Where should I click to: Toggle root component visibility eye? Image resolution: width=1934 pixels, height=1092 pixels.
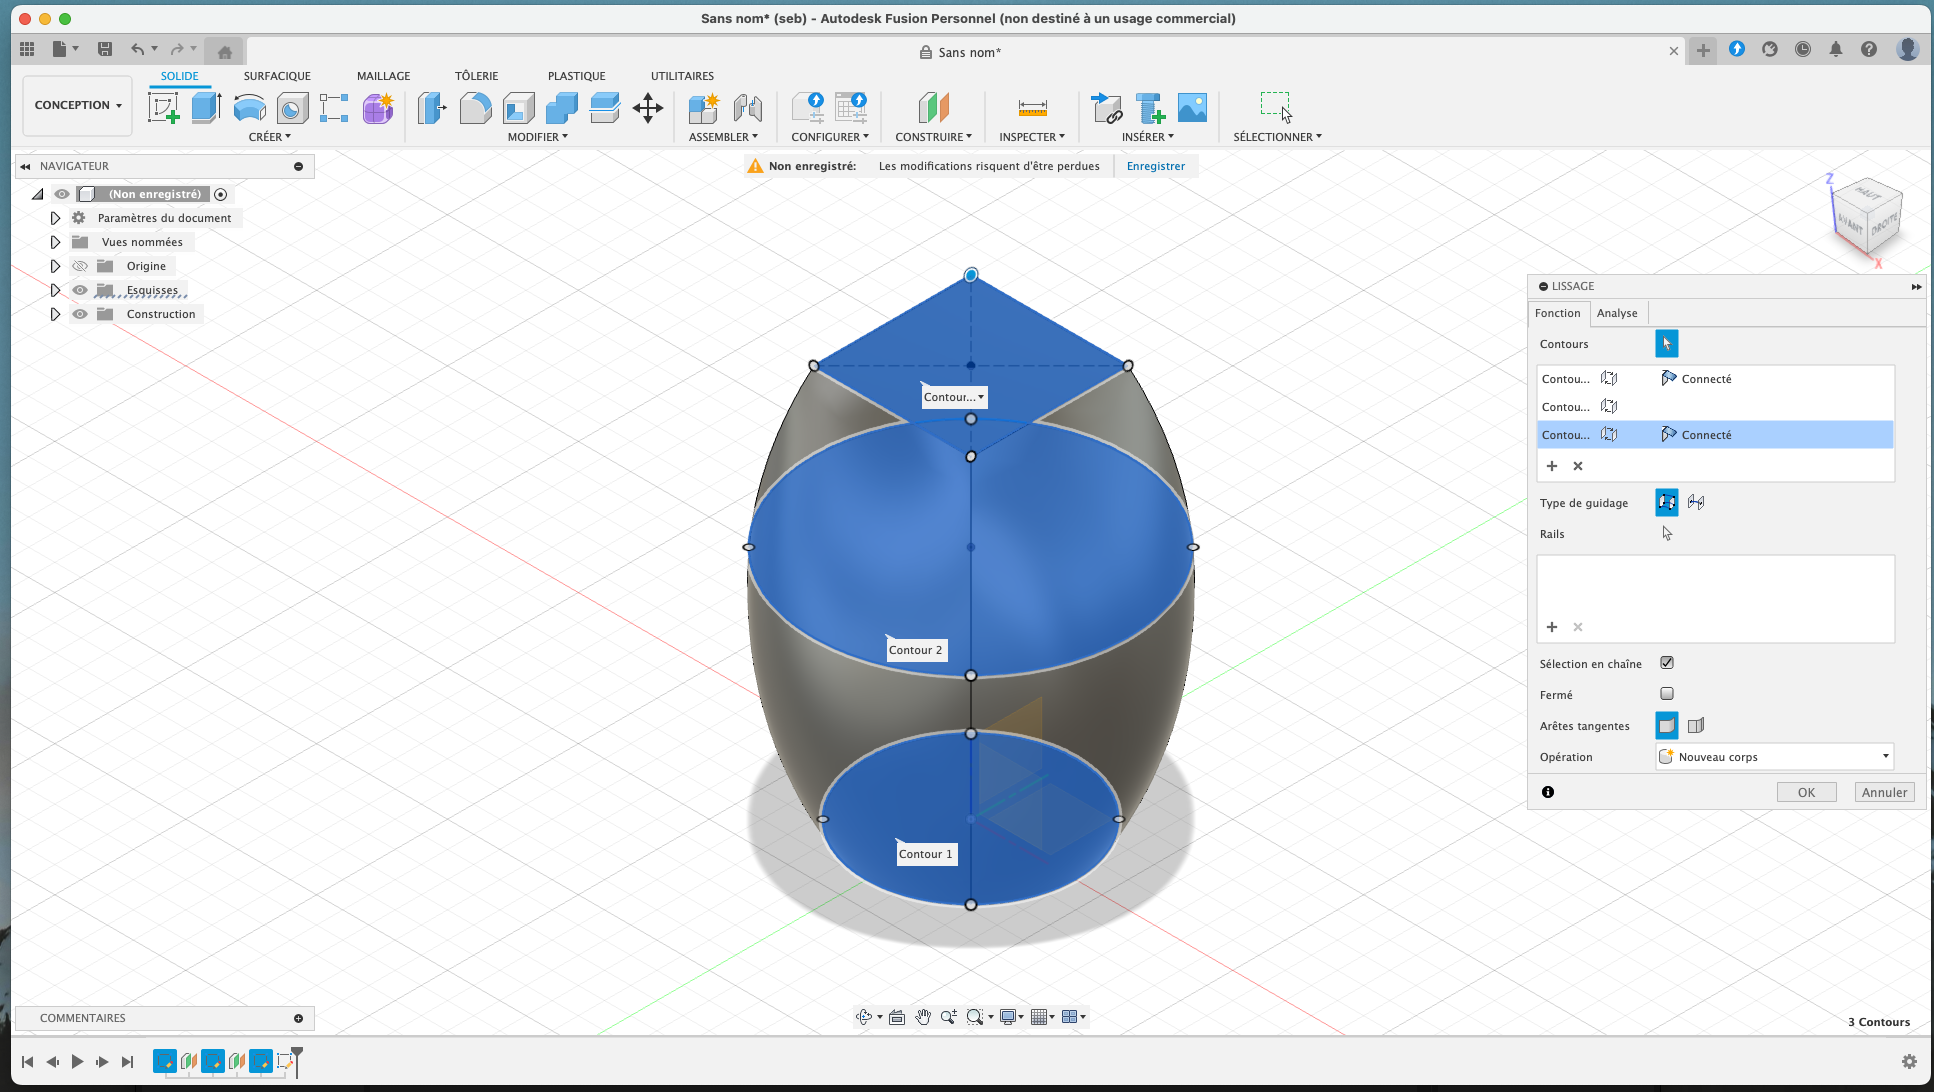[x=62, y=194]
